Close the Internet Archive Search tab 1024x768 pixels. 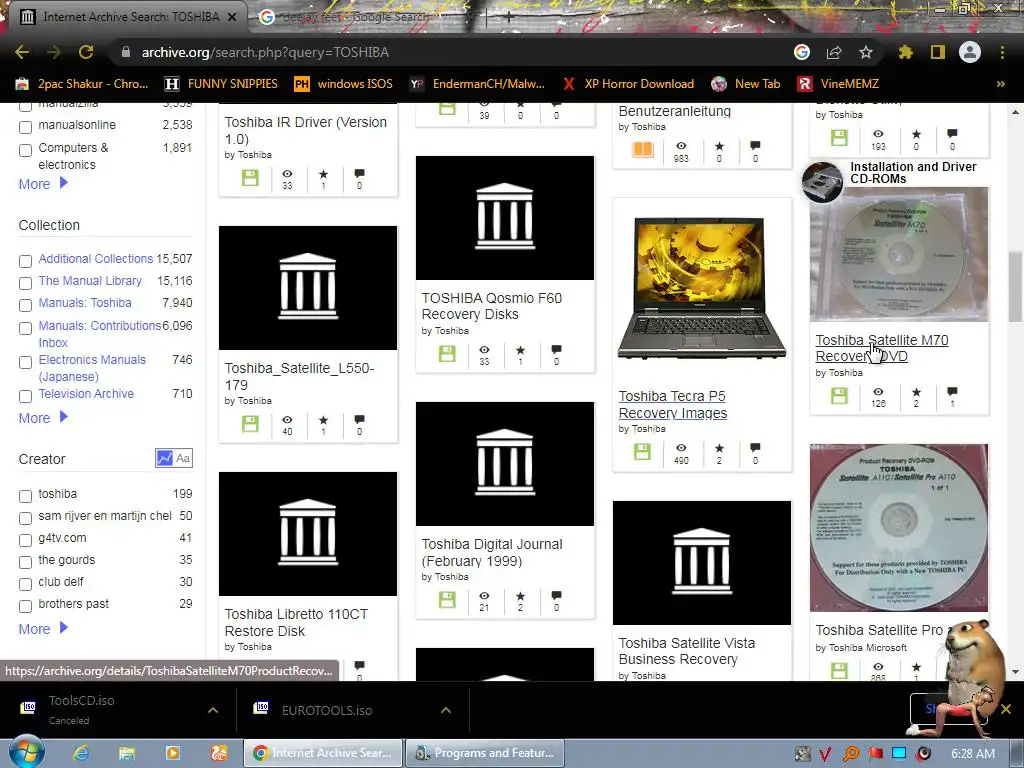232,17
